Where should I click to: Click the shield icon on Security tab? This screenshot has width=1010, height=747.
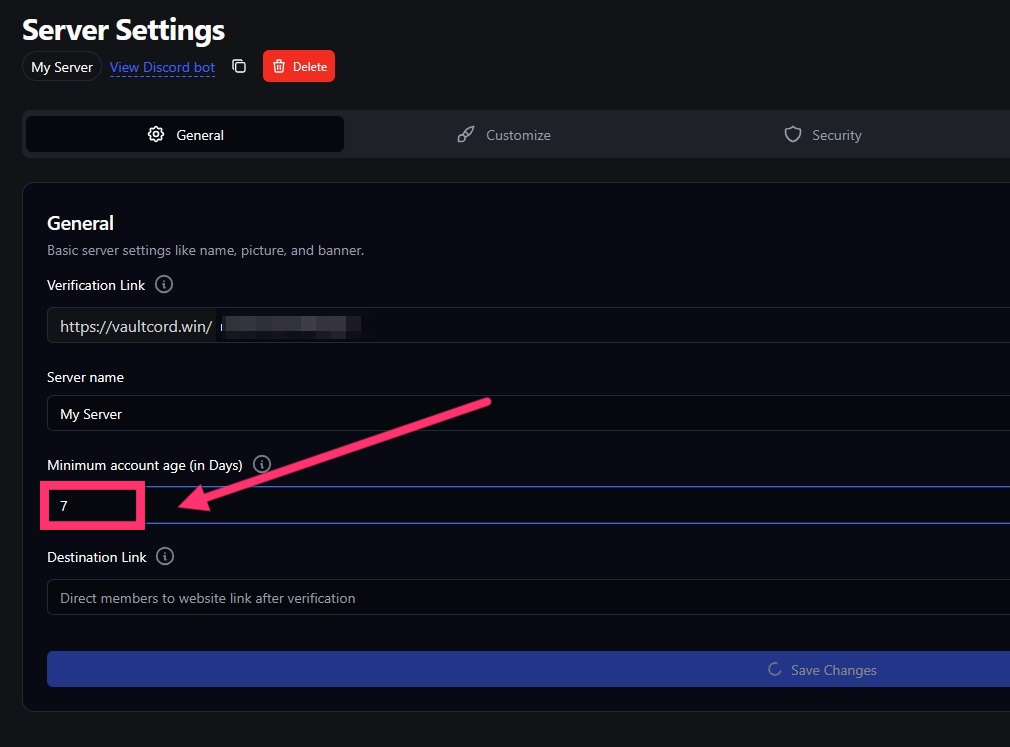pos(793,135)
